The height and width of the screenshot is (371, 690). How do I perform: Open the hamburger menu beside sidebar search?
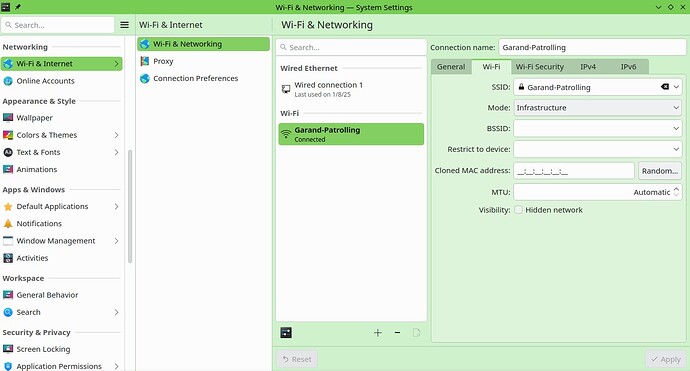click(x=125, y=25)
